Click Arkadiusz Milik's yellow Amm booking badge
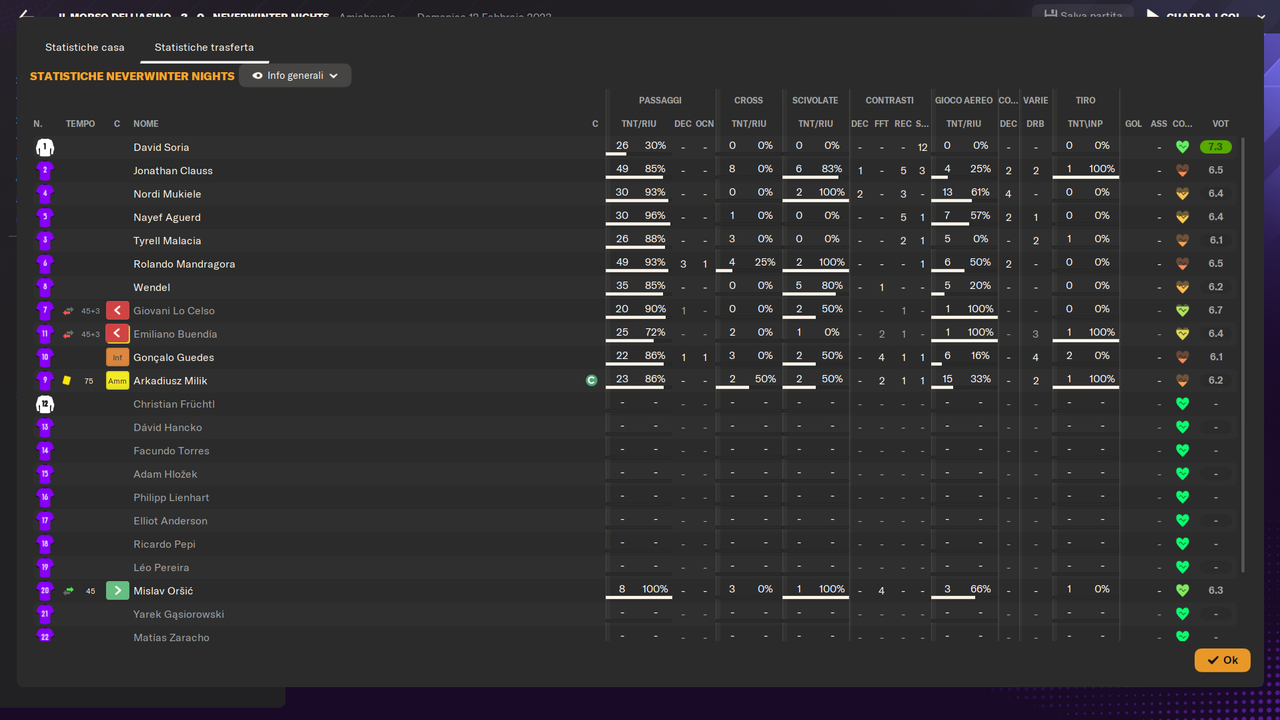The image size is (1280, 720). pyautogui.click(x=117, y=381)
